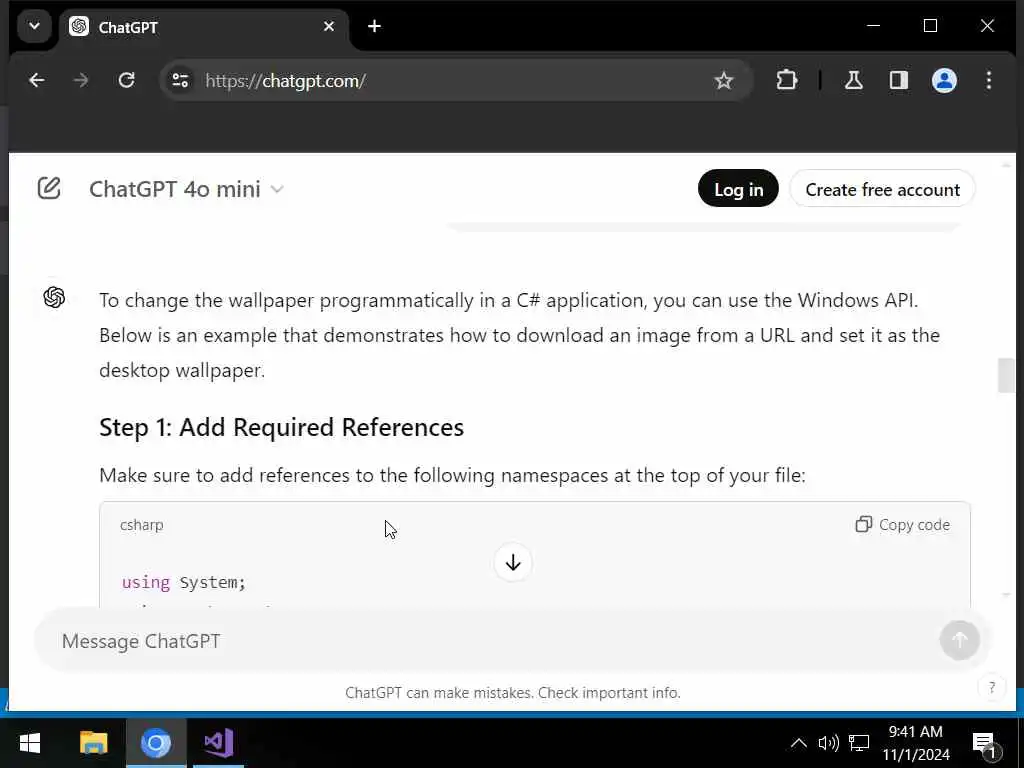Image resolution: width=1024 pixels, height=768 pixels.
Task: Open the Chrome three-dot menu
Action: click(x=989, y=80)
